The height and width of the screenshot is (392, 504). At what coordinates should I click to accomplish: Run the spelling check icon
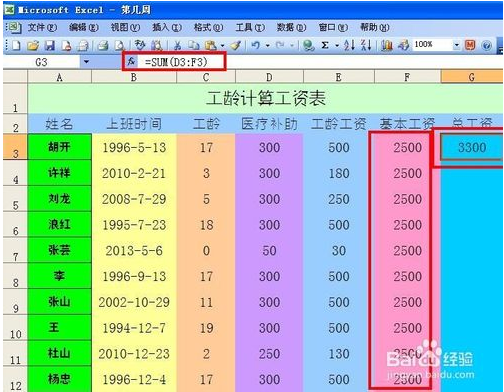(140, 45)
